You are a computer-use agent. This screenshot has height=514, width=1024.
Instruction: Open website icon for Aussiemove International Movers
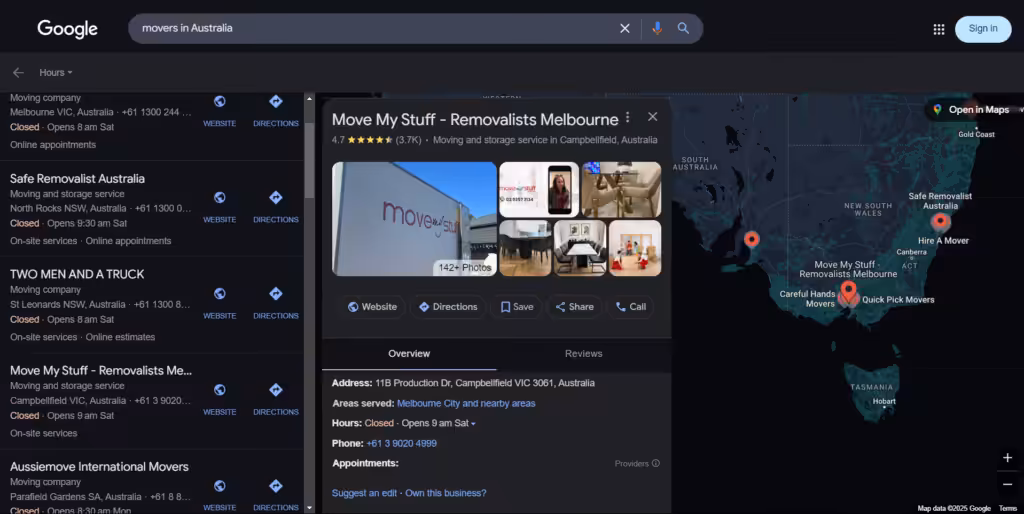219,486
